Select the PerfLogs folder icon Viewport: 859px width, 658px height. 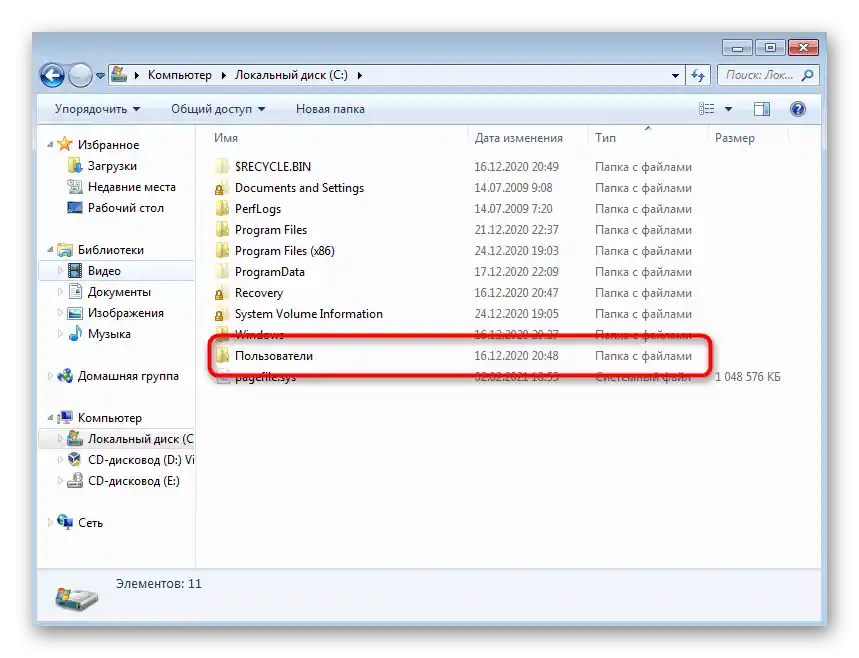point(222,209)
